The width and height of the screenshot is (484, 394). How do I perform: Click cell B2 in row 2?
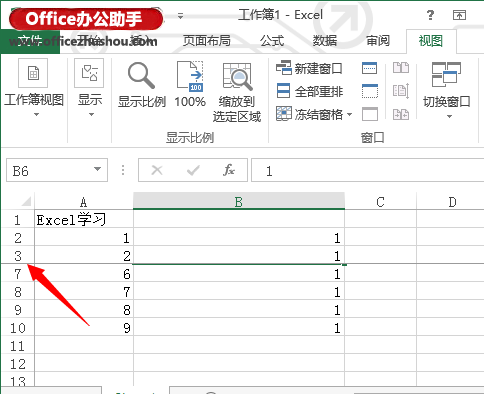pos(239,238)
